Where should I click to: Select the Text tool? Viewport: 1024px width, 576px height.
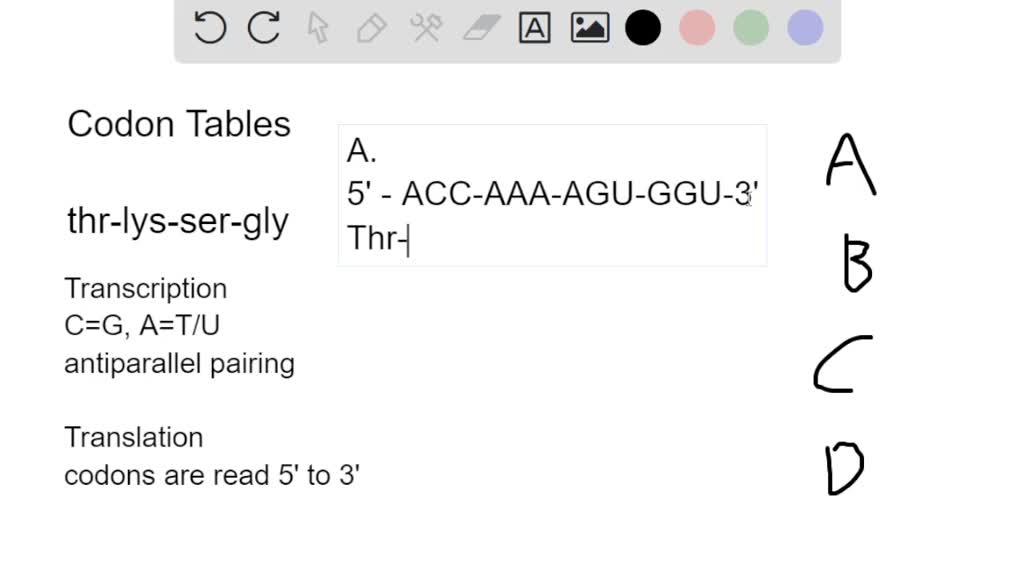click(536, 28)
